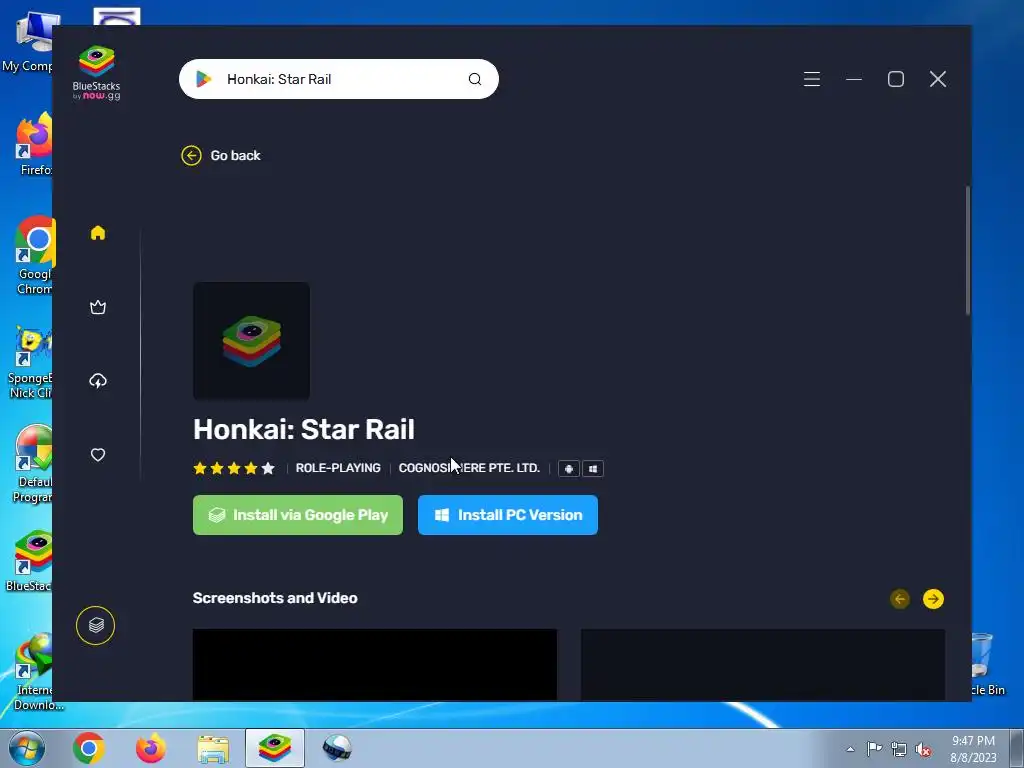Open the Home sidebar tab
Viewport: 1024px width, 768px height.
coord(98,232)
